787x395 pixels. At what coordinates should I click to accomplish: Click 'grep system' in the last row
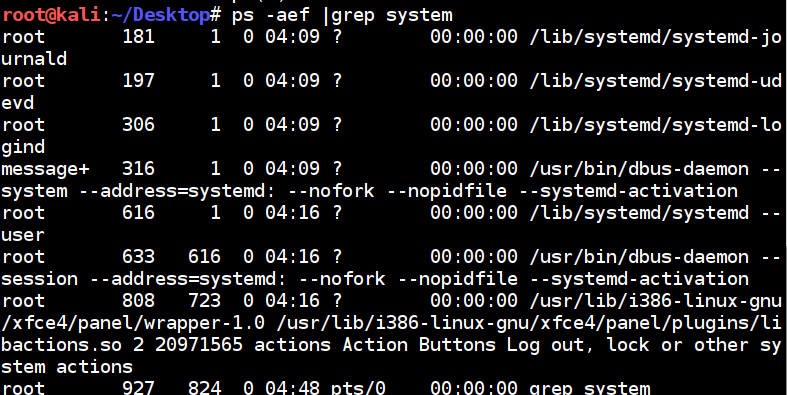[x=590, y=388]
